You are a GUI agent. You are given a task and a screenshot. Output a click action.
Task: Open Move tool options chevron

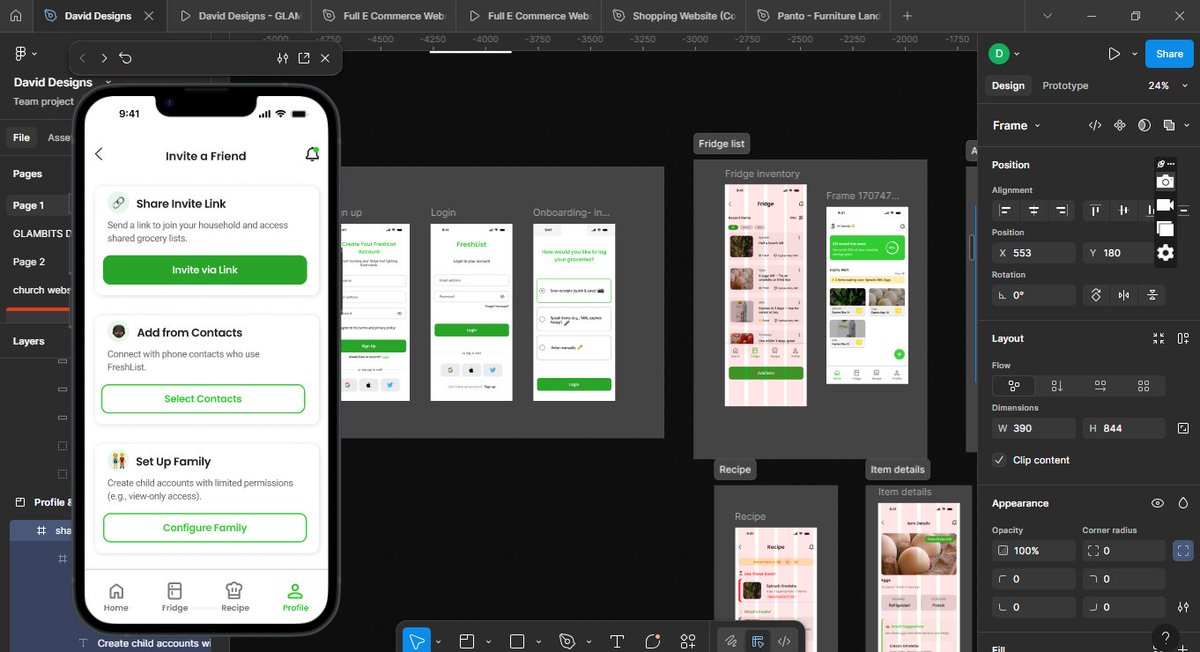[438, 642]
